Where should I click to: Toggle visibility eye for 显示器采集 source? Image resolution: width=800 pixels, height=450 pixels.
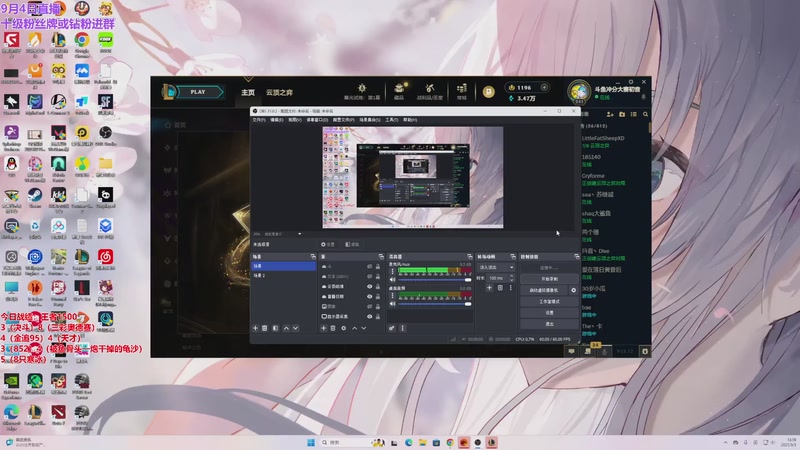369,316
